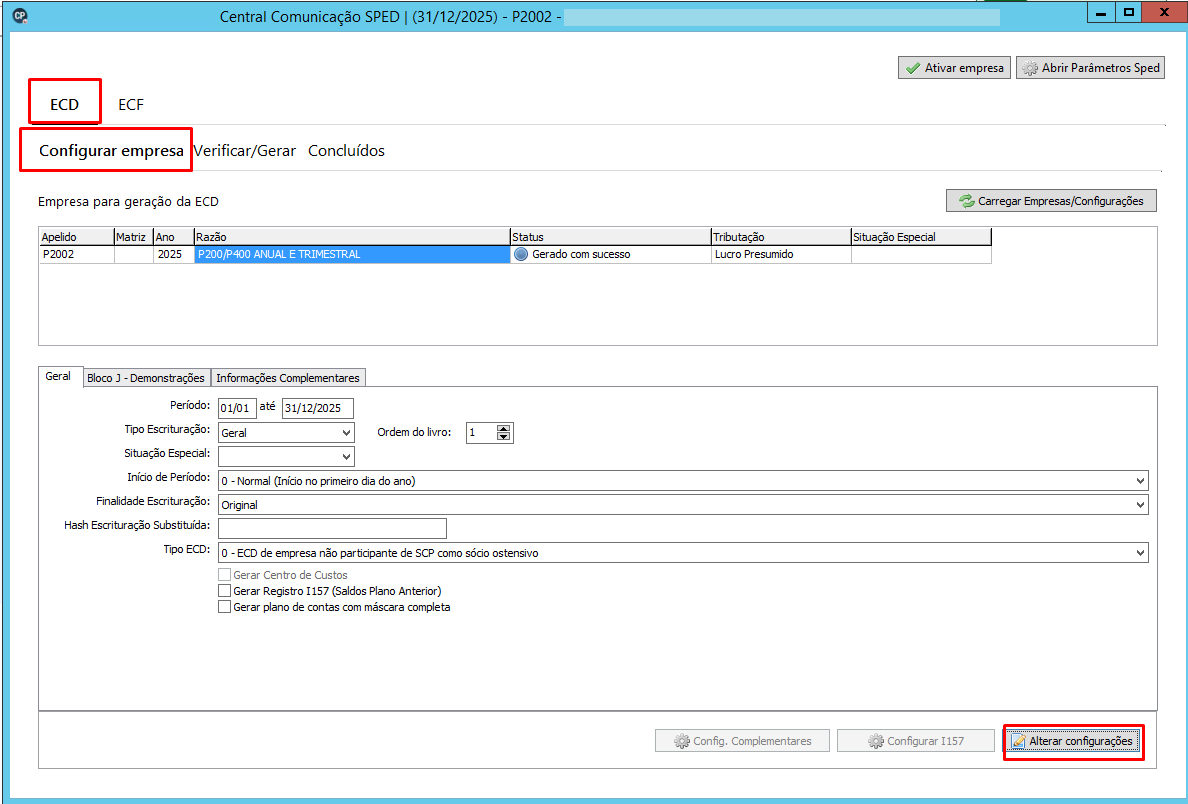Image resolution: width=1188 pixels, height=804 pixels.
Task: Toggle Gerar Registro I157 checkbox
Action: [x=224, y=591]
